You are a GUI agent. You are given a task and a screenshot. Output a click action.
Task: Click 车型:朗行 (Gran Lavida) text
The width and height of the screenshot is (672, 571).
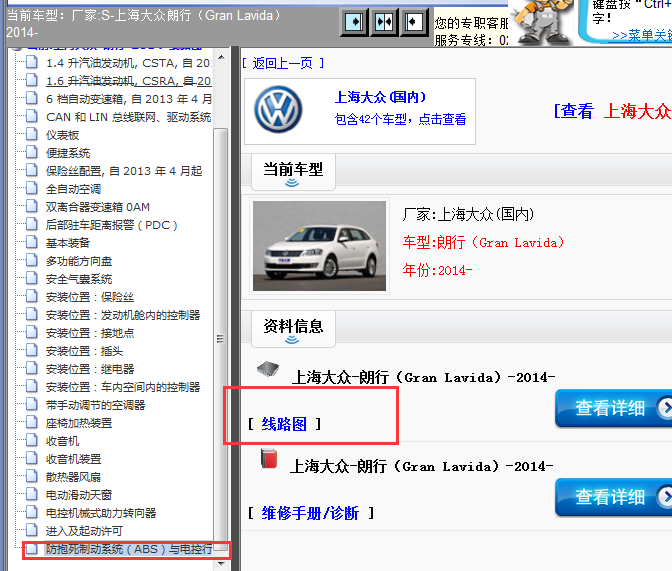pos(483,243)
